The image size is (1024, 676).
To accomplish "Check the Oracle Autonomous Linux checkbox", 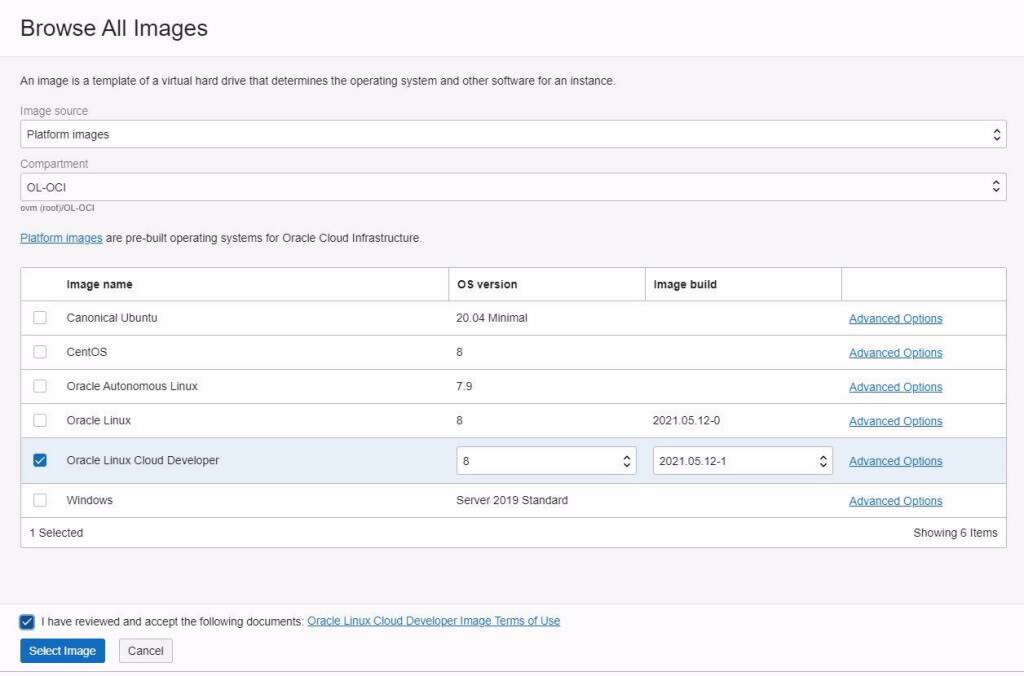I will point(39,386).
